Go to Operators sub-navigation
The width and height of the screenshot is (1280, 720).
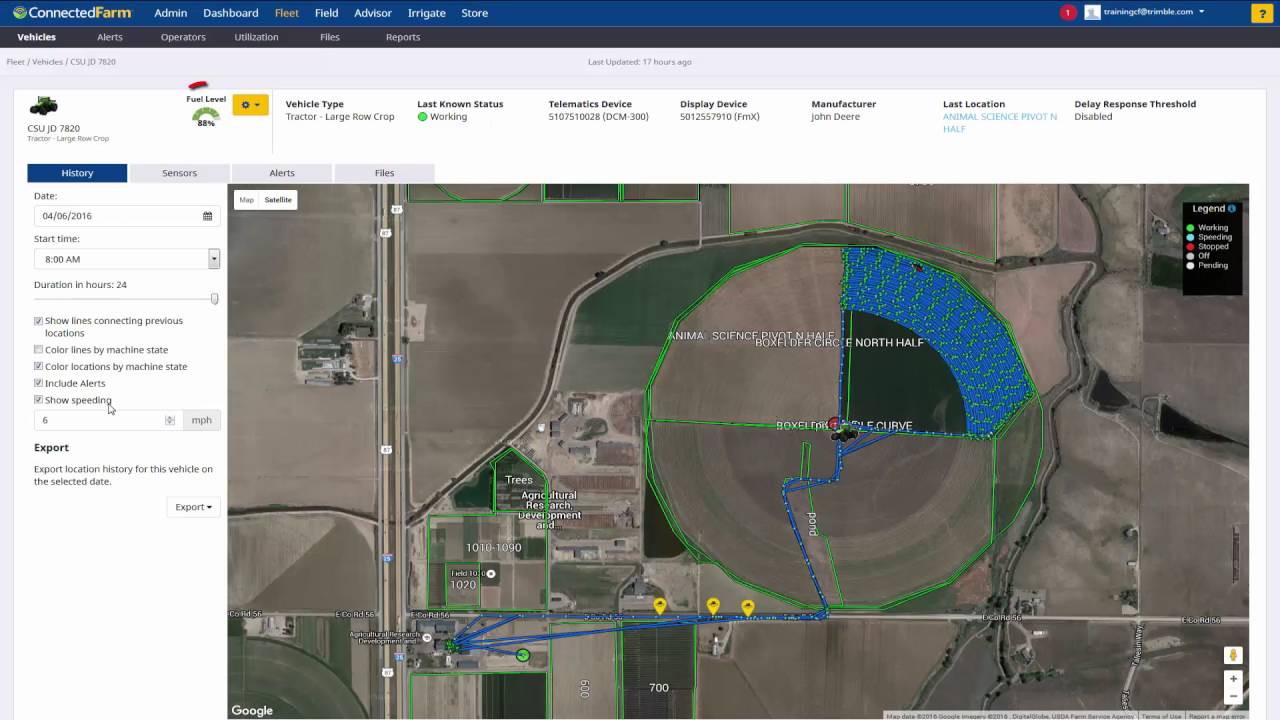tap(183, 37)
